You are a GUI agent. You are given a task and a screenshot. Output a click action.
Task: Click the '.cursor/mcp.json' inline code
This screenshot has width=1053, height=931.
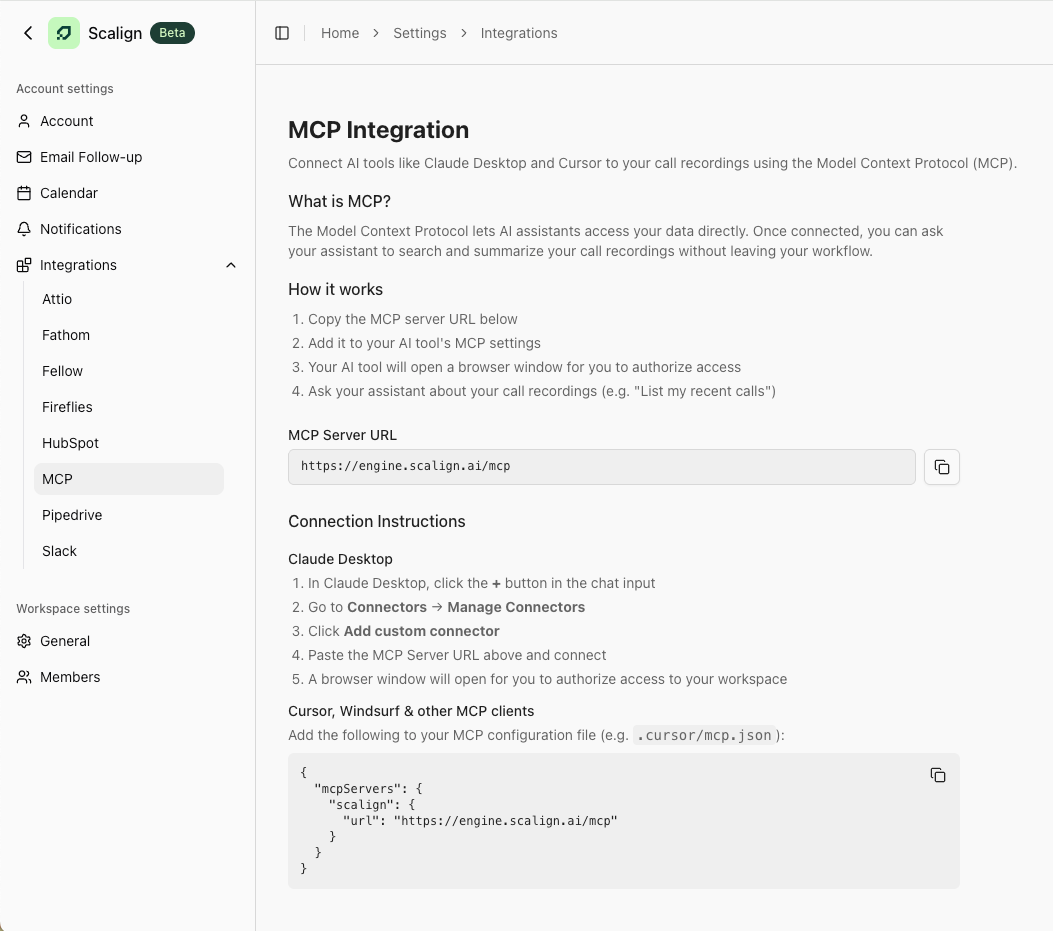pos(704,736)
